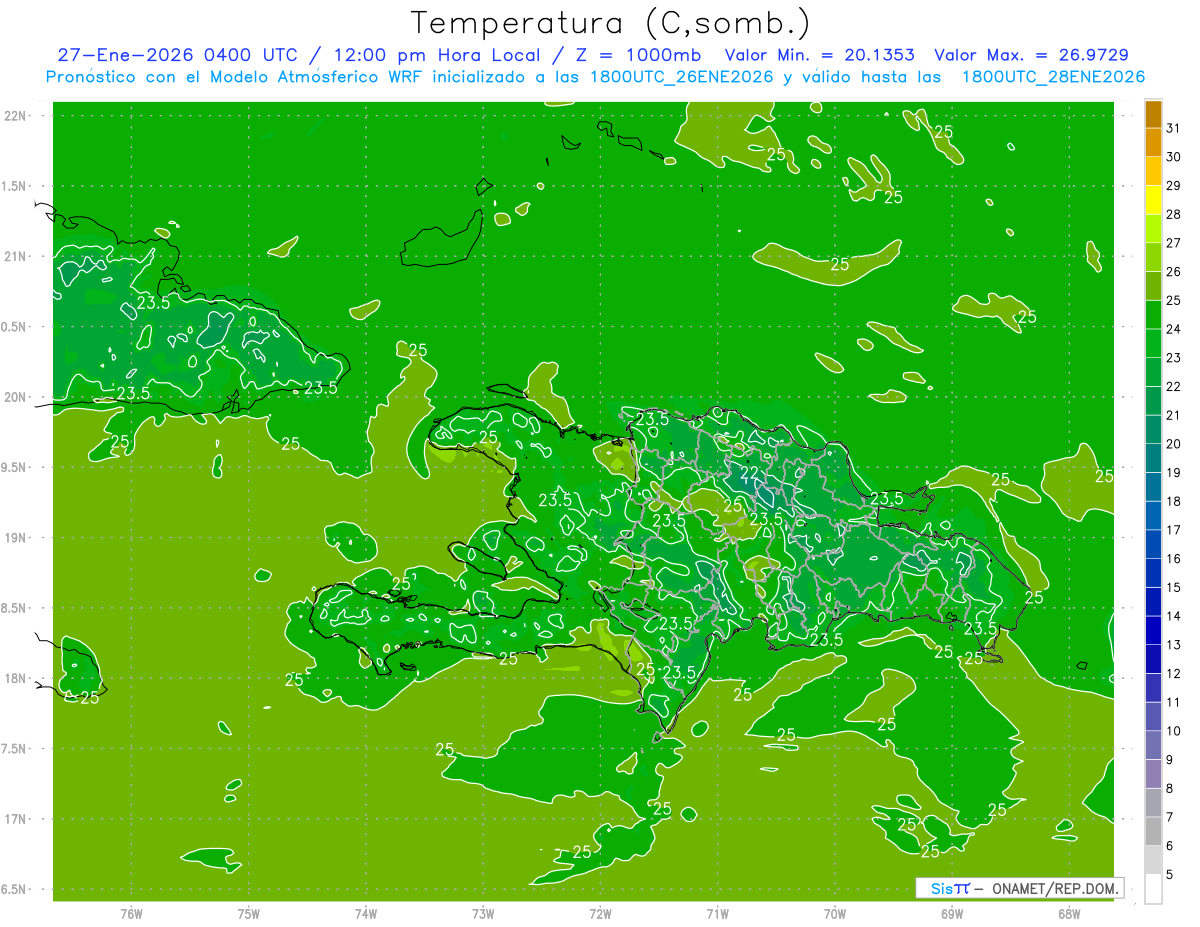The width and height of the screenshot is (1200, 927).
Task: Click the '68W' longitude axis label
Action: point(1068,914)
